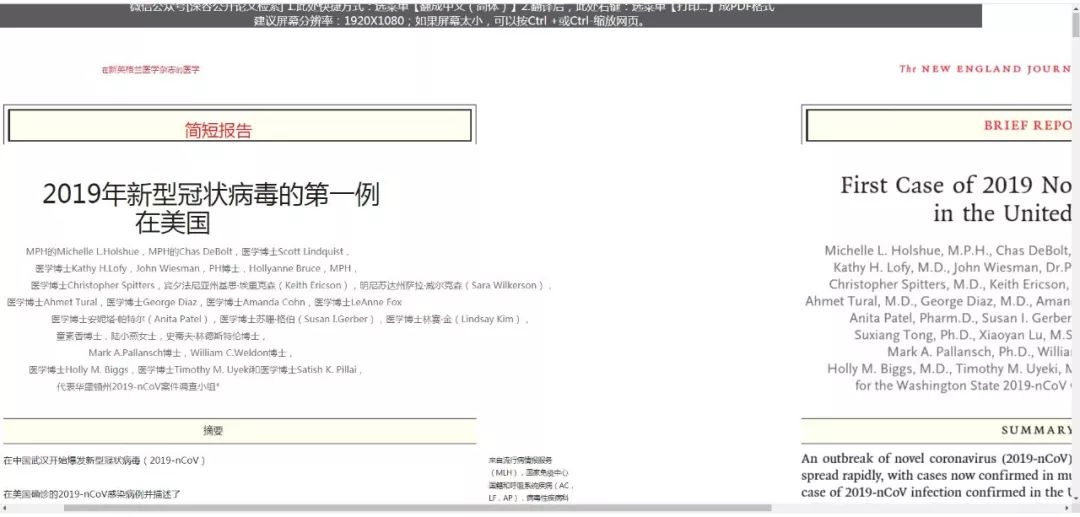Click author line starting '医学博士Holly M. Biggs'

tap(196, 370)
